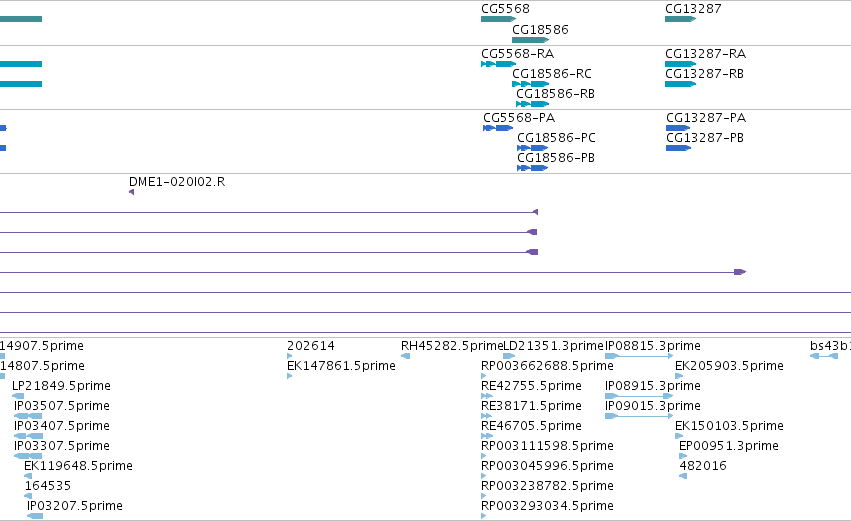Select protein CG13287-PB
The image size is (851, 521).
(705, 138)
